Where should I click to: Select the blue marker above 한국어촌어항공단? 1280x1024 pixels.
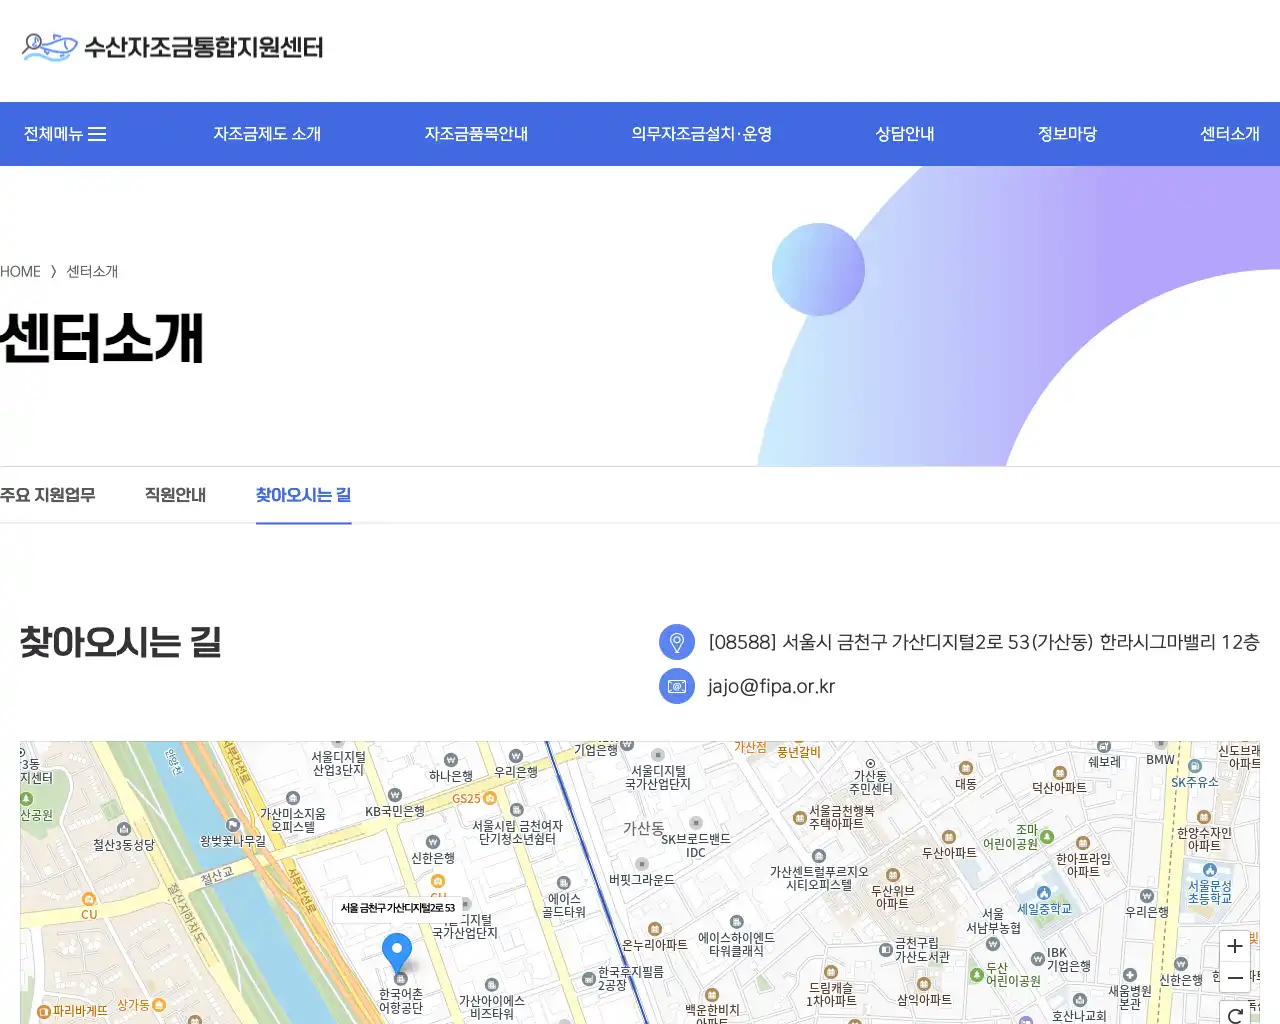pos(397,952)
